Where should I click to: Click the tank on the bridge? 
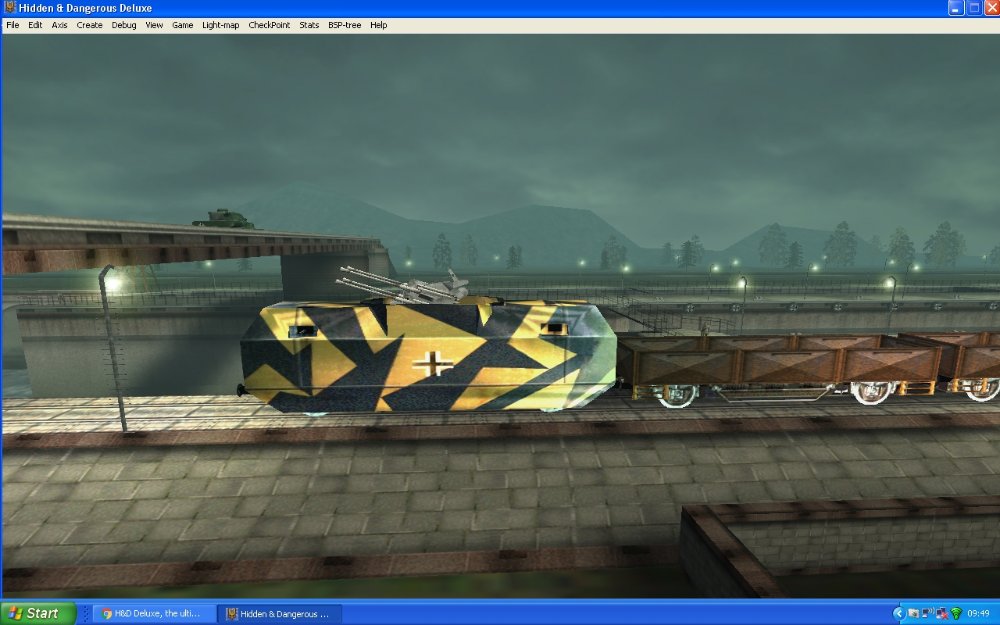point(224,219)
